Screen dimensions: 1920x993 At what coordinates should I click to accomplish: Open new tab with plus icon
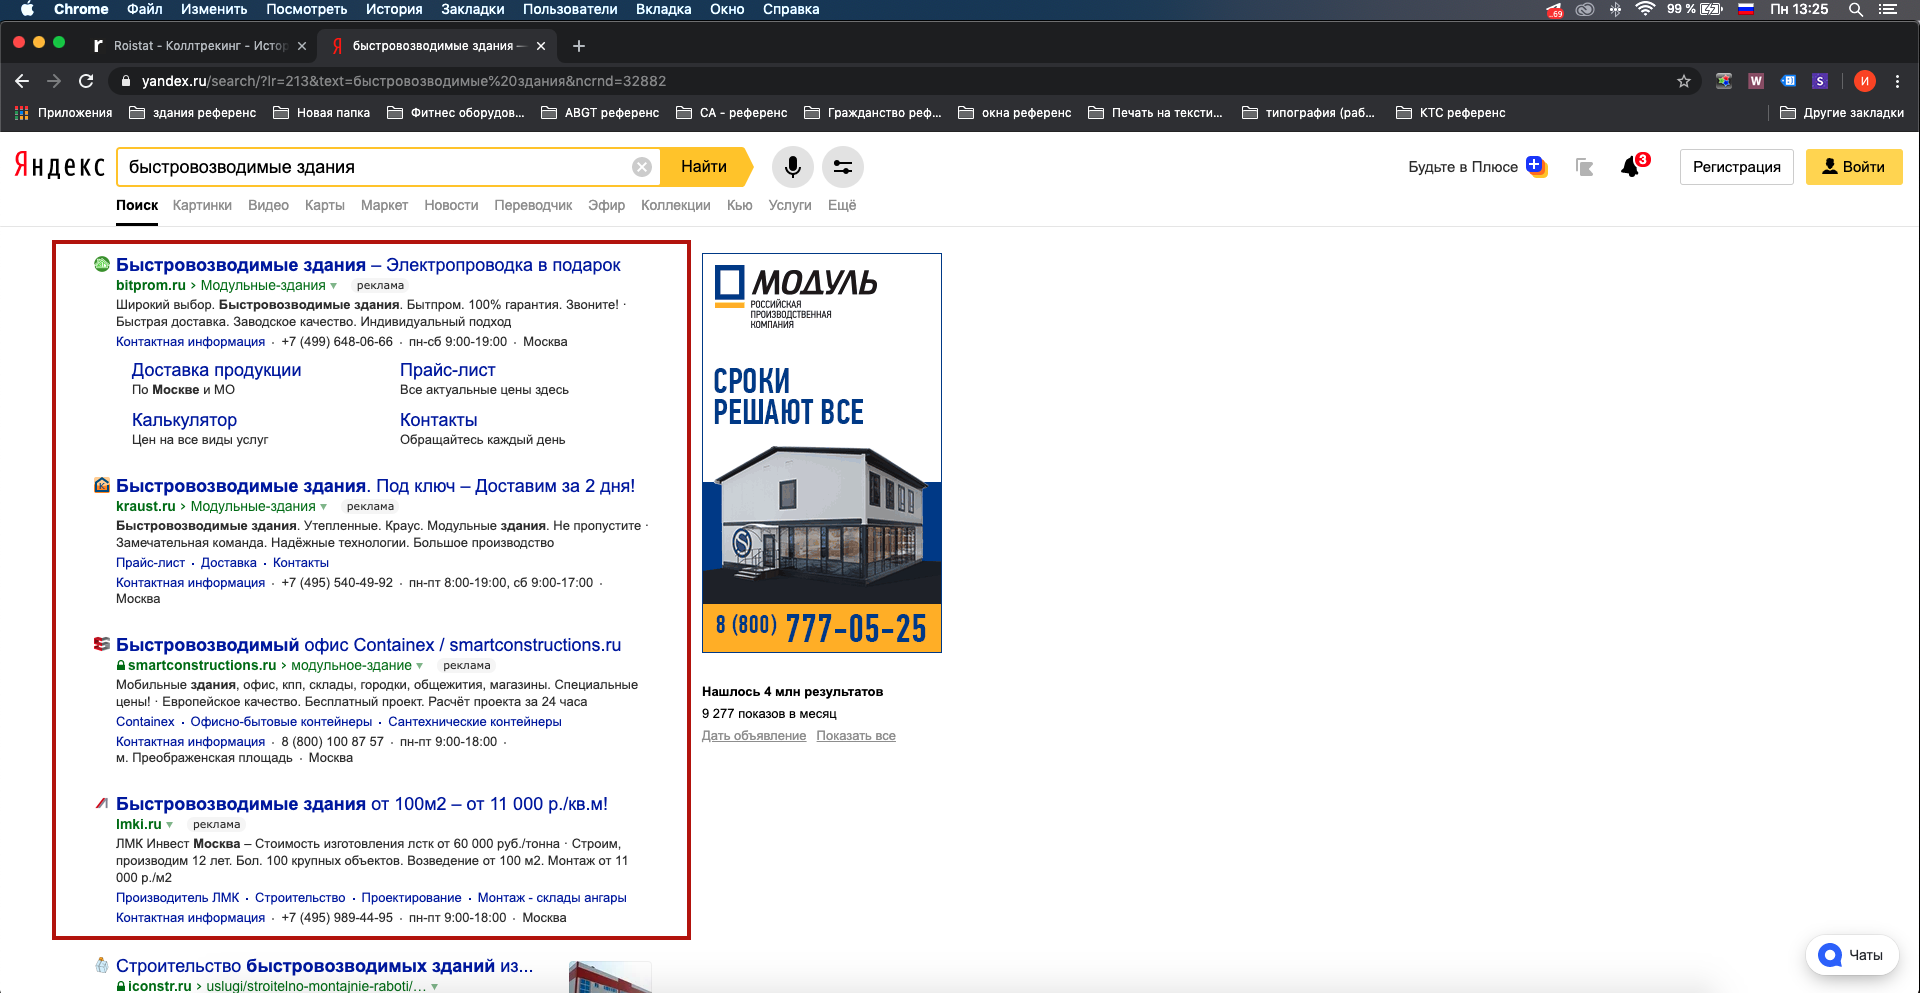pos(579,46)
